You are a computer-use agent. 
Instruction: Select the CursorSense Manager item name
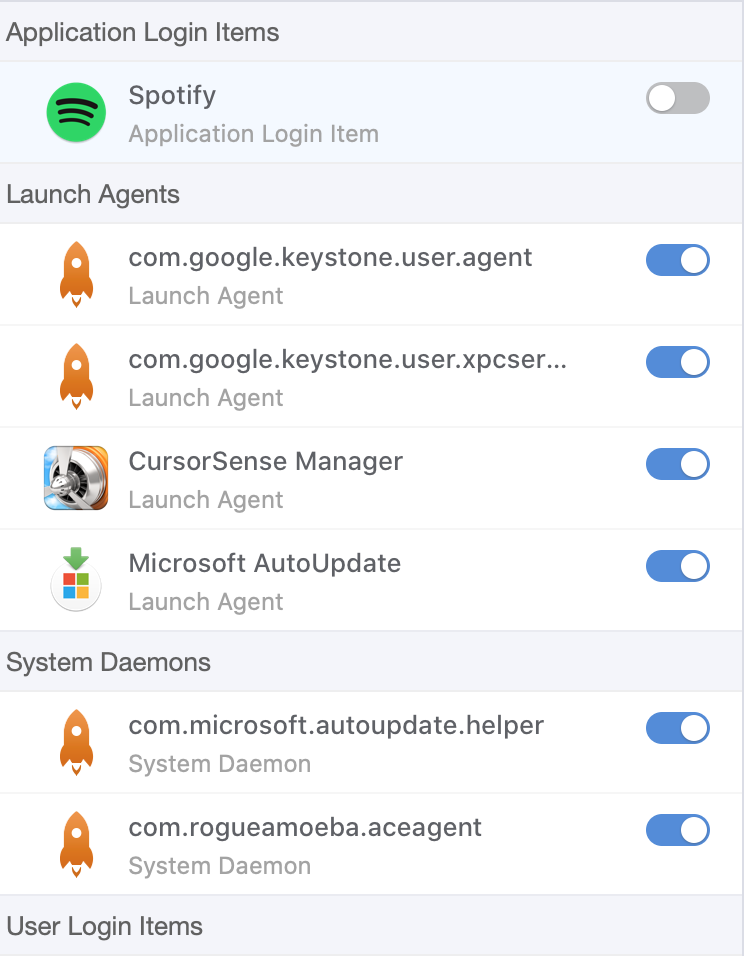tap(265, 462)
